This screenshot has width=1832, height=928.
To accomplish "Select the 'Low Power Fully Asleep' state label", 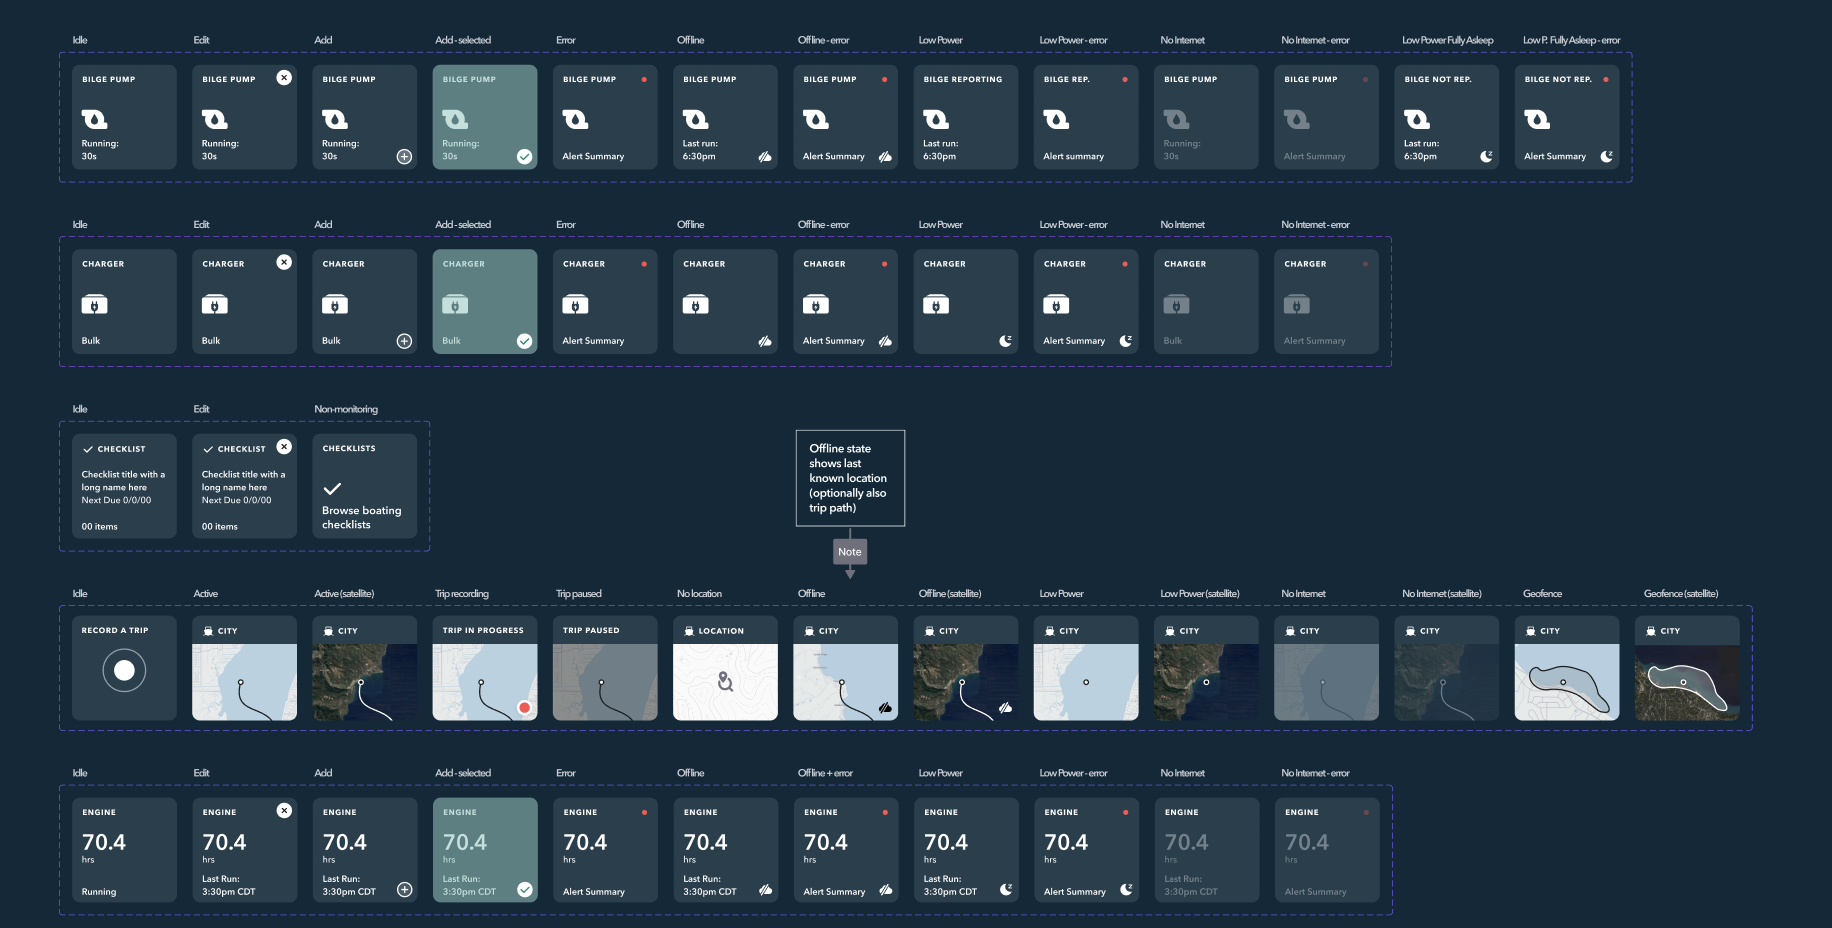I will (x=1447, y=40).
